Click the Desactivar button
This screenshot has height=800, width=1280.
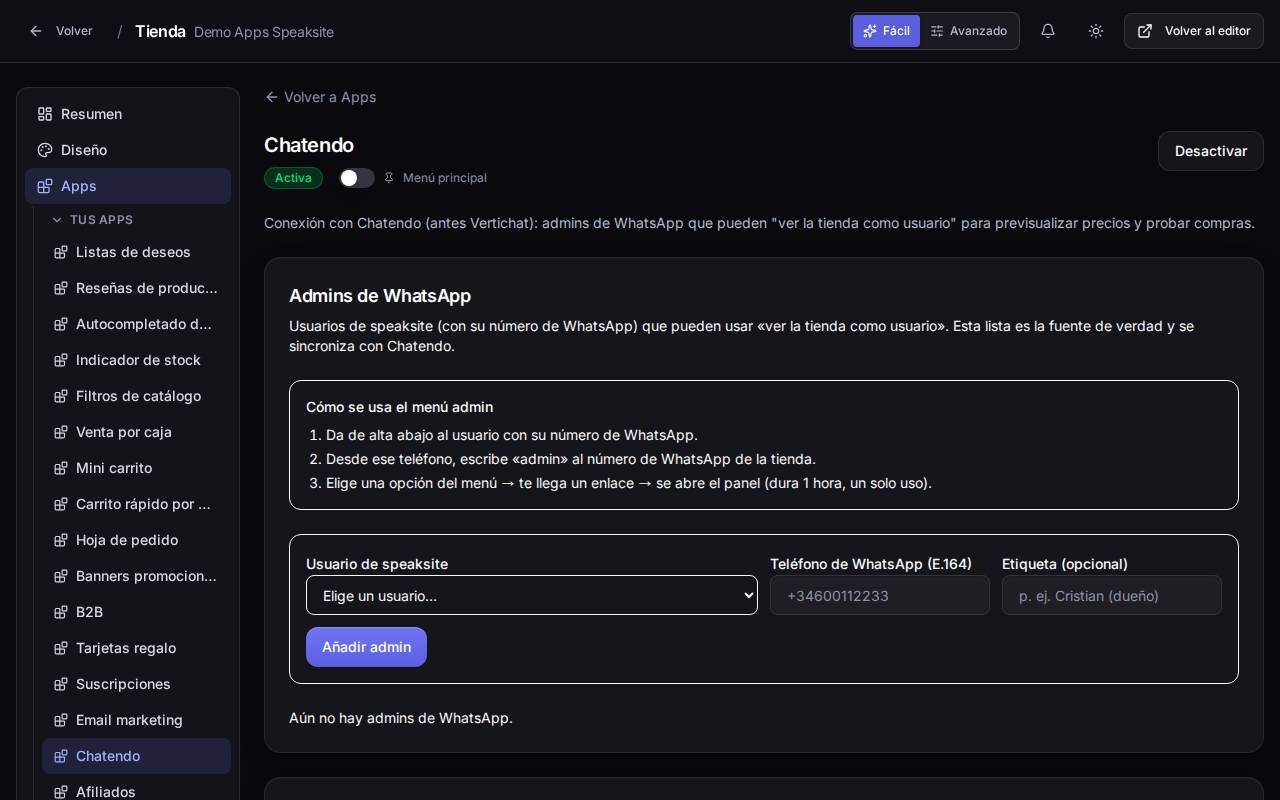point(1211,151)
